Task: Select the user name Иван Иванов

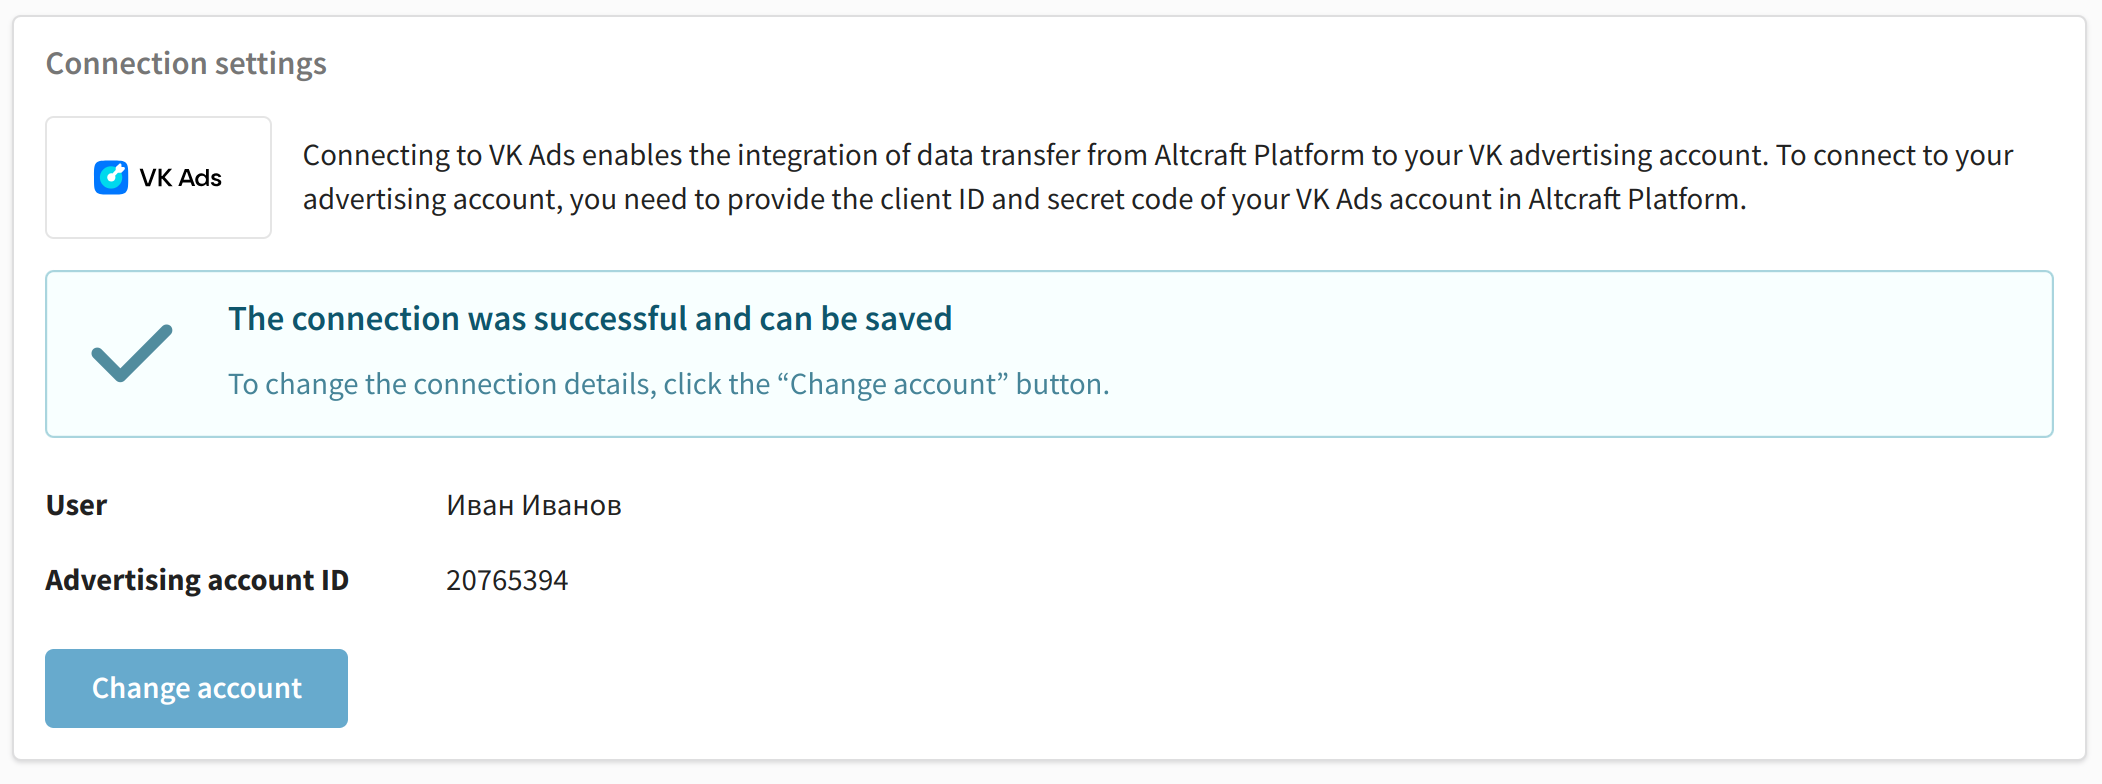Action: 534,505
